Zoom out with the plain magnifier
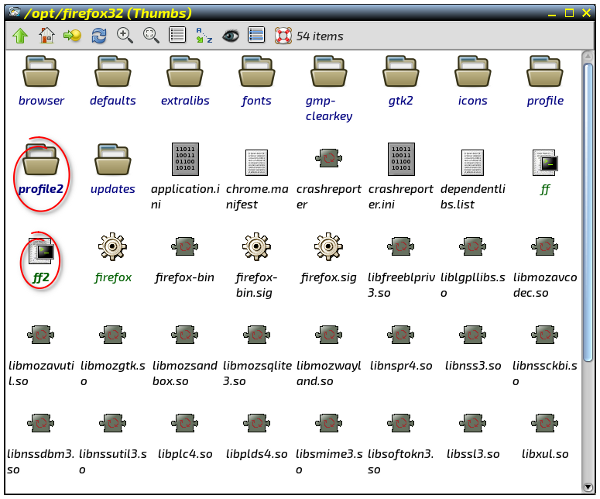This screenshot has height=499, width=600. click(151, 35)
